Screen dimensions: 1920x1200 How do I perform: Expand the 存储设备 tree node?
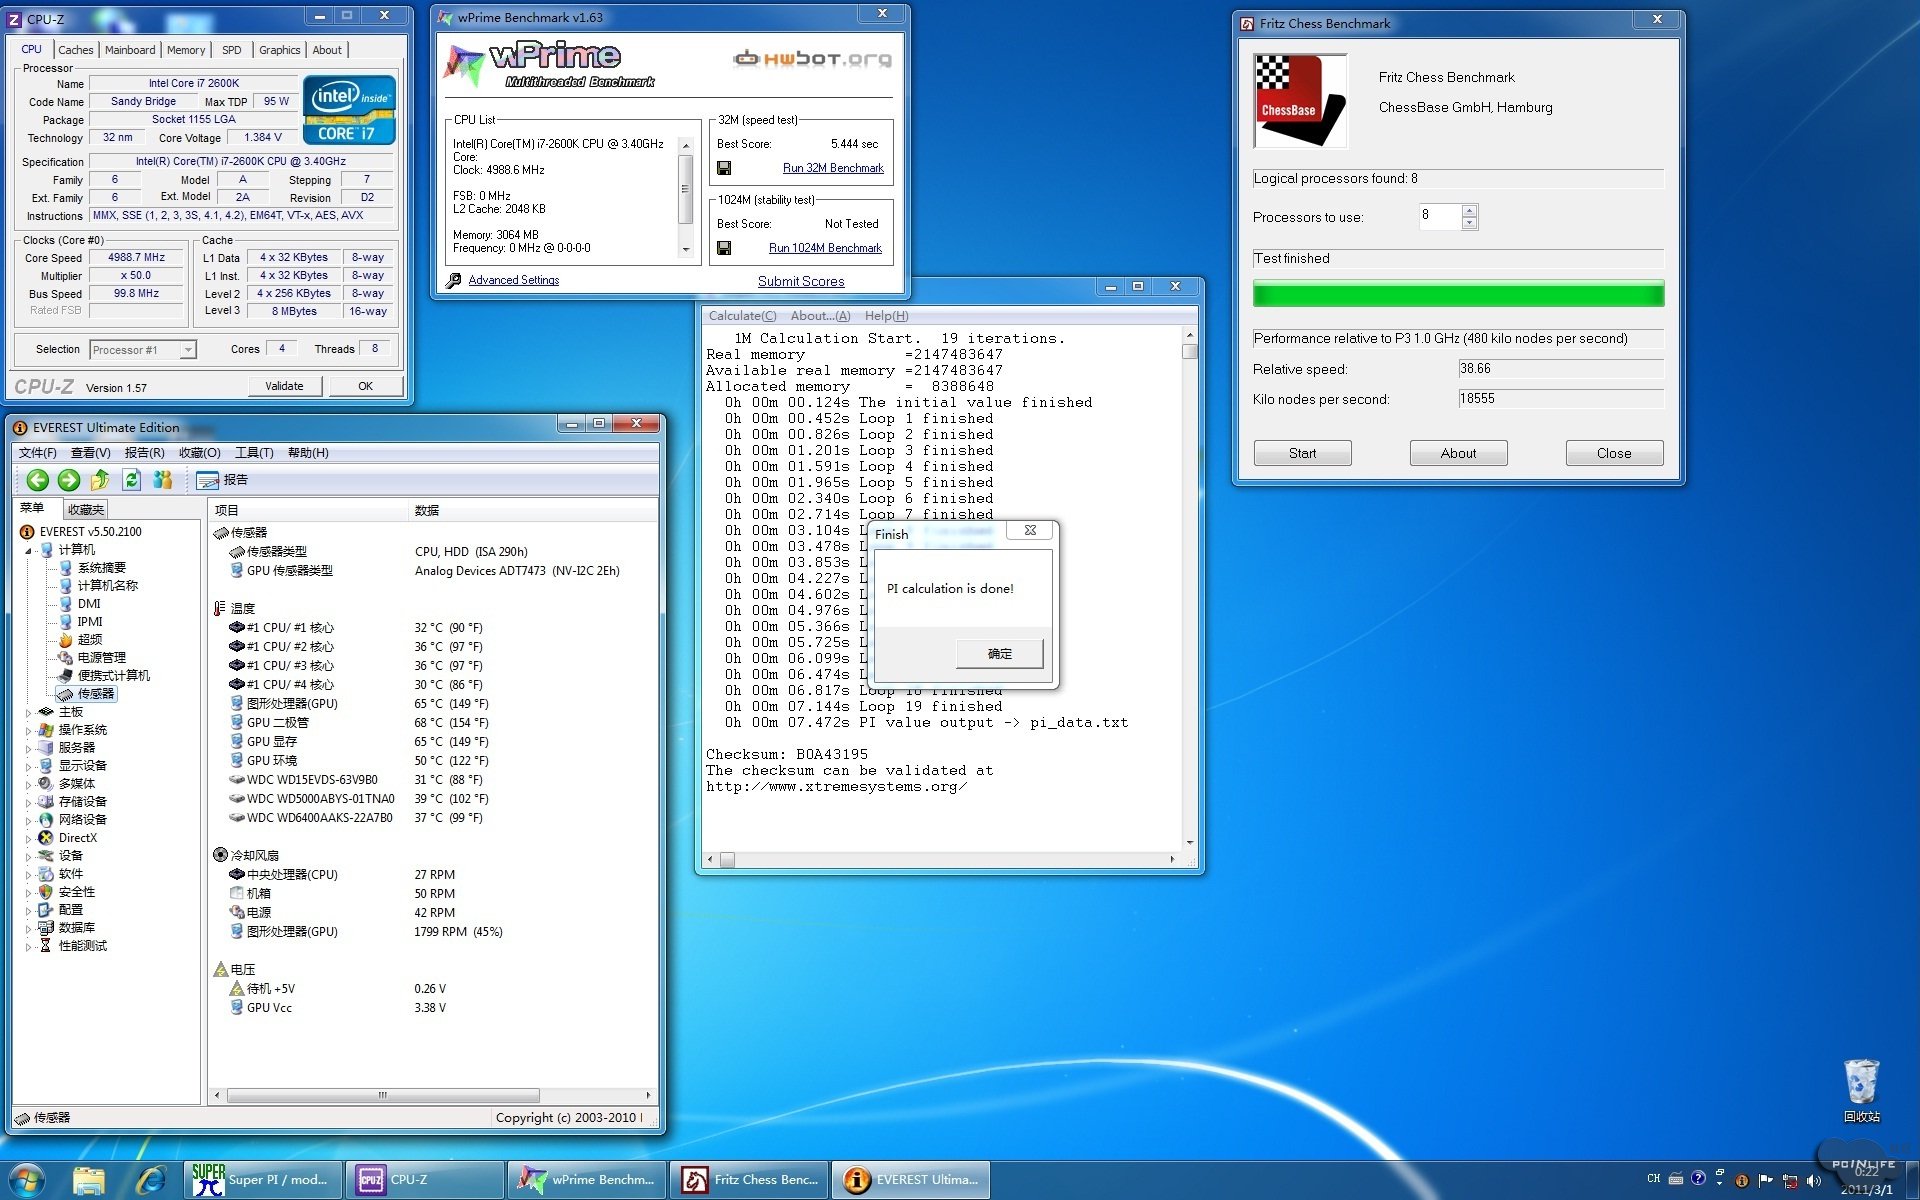(x=28, y=803)
